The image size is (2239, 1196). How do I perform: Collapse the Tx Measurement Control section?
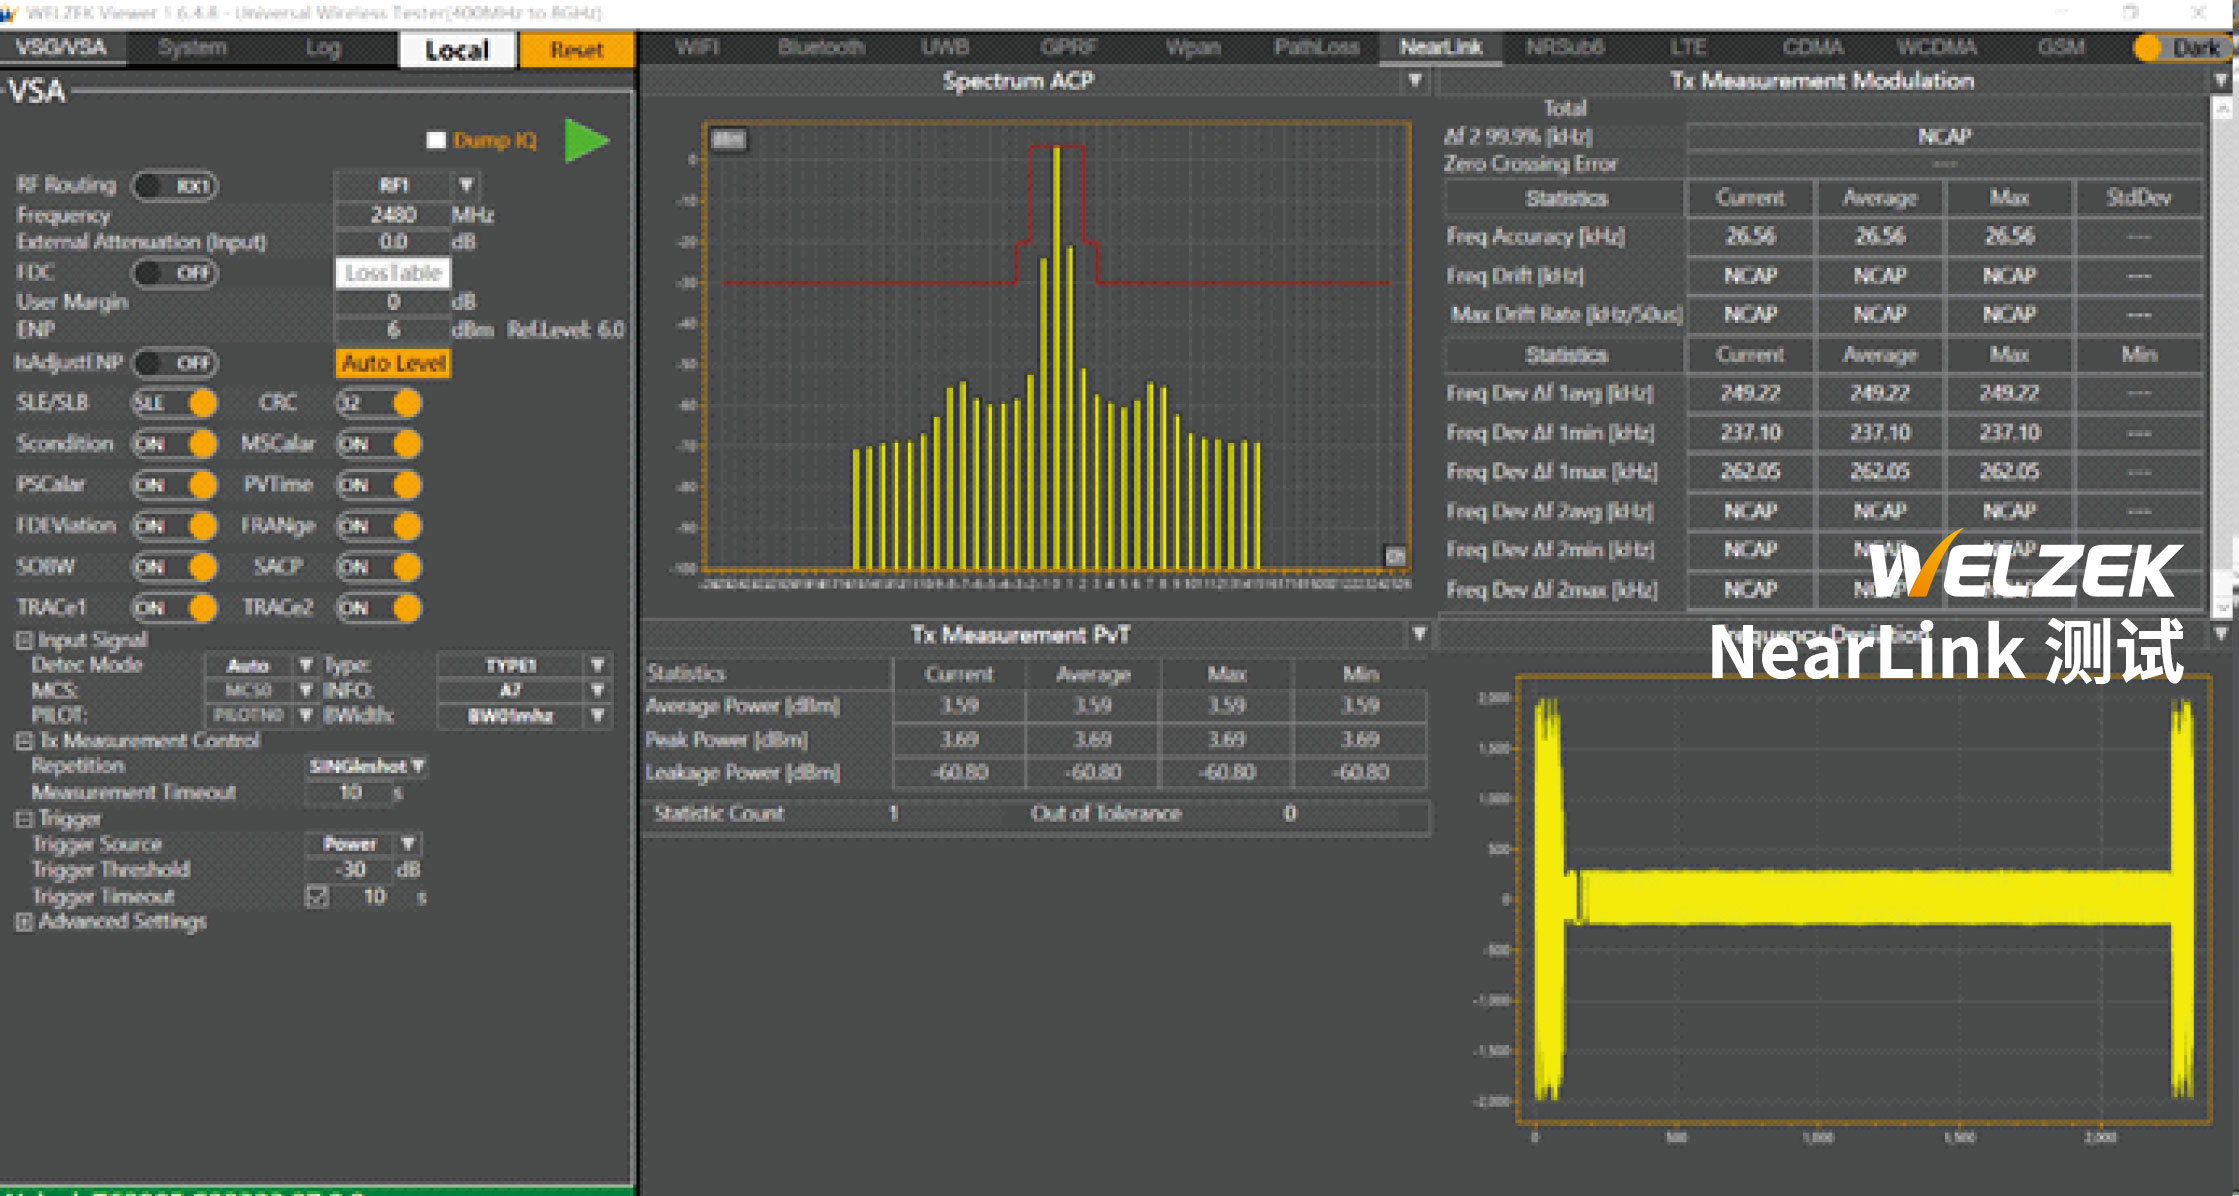point(24,741)
